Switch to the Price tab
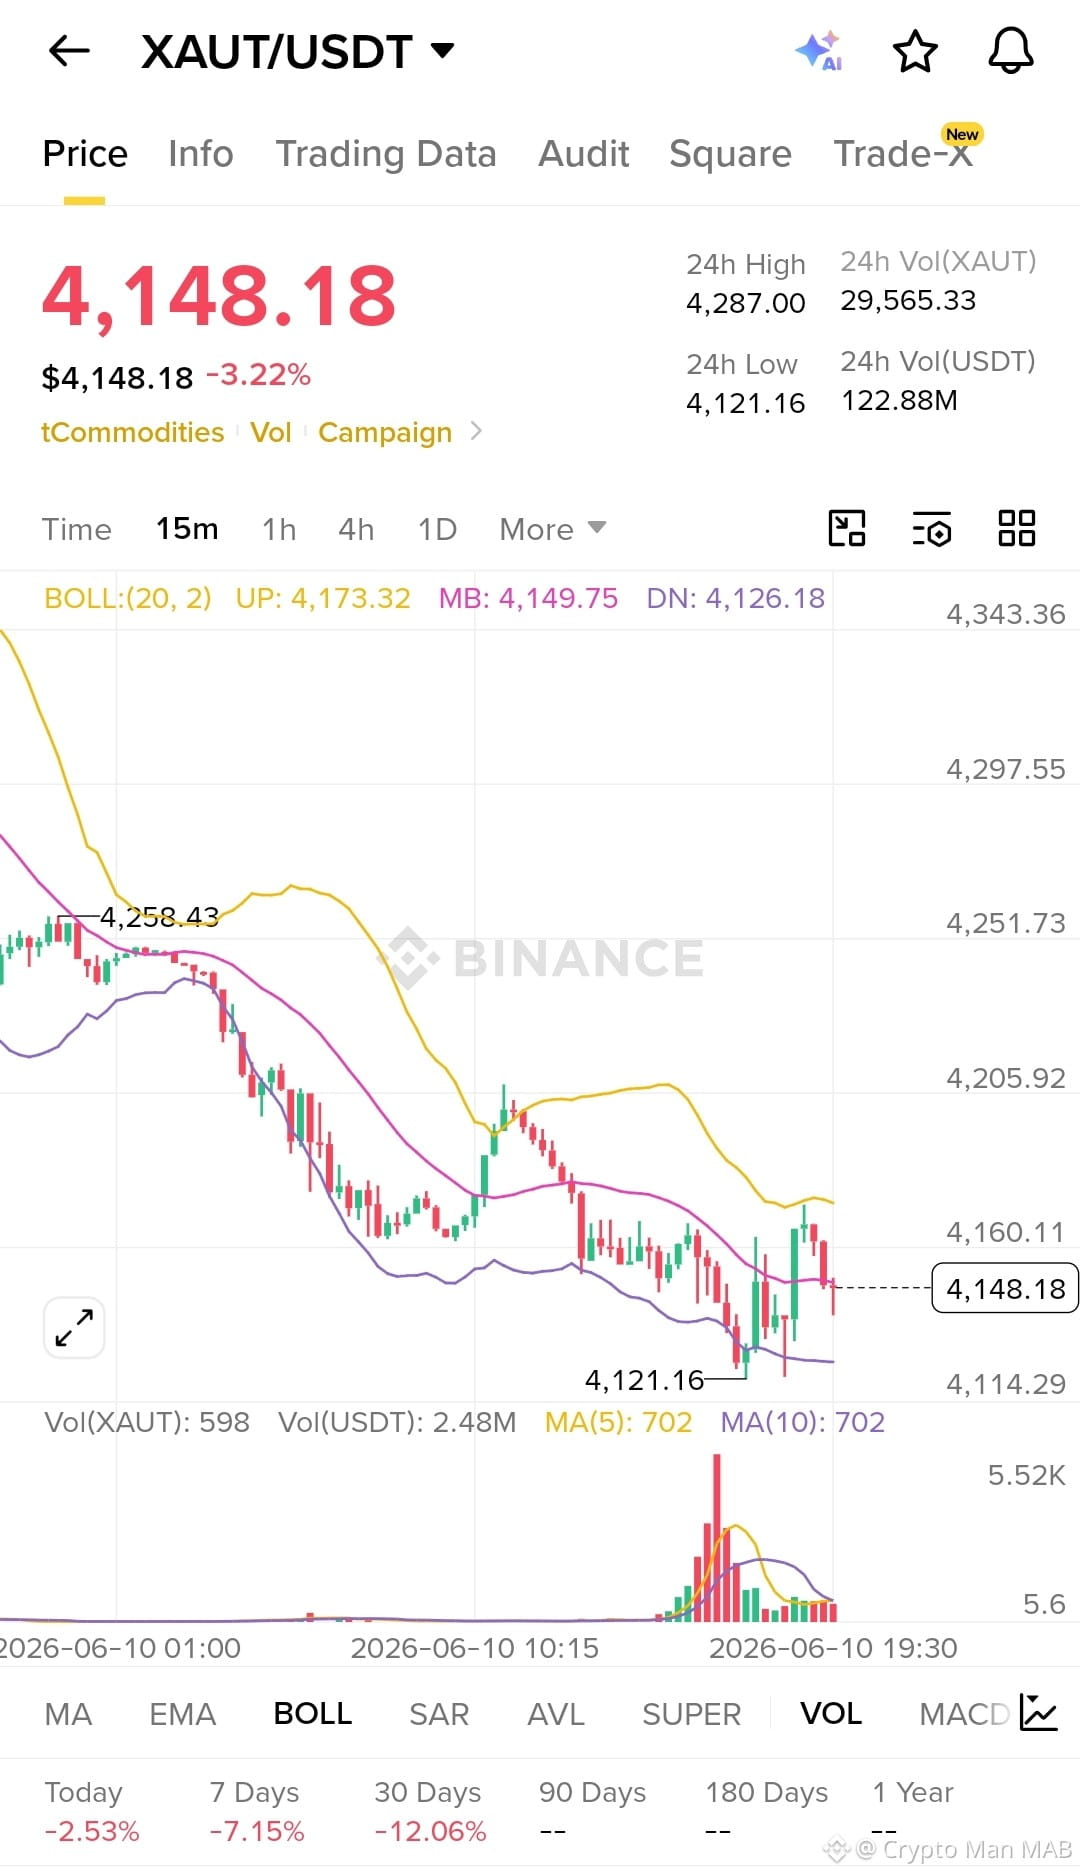This screenshot has width=1080, height=1874. [x=85, y=154]
